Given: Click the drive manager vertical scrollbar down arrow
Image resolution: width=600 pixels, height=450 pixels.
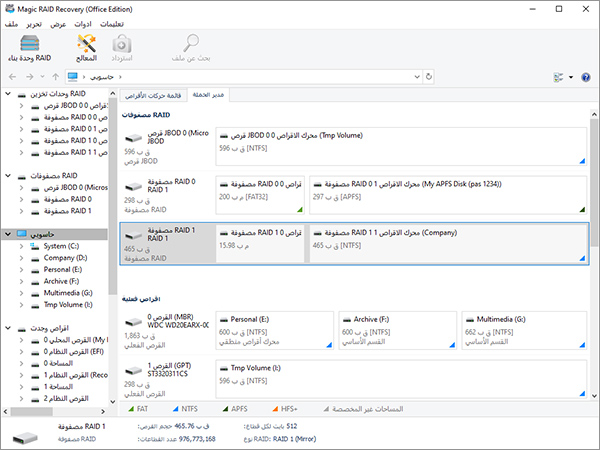Looking at the screenshot, I should point(594,396).
